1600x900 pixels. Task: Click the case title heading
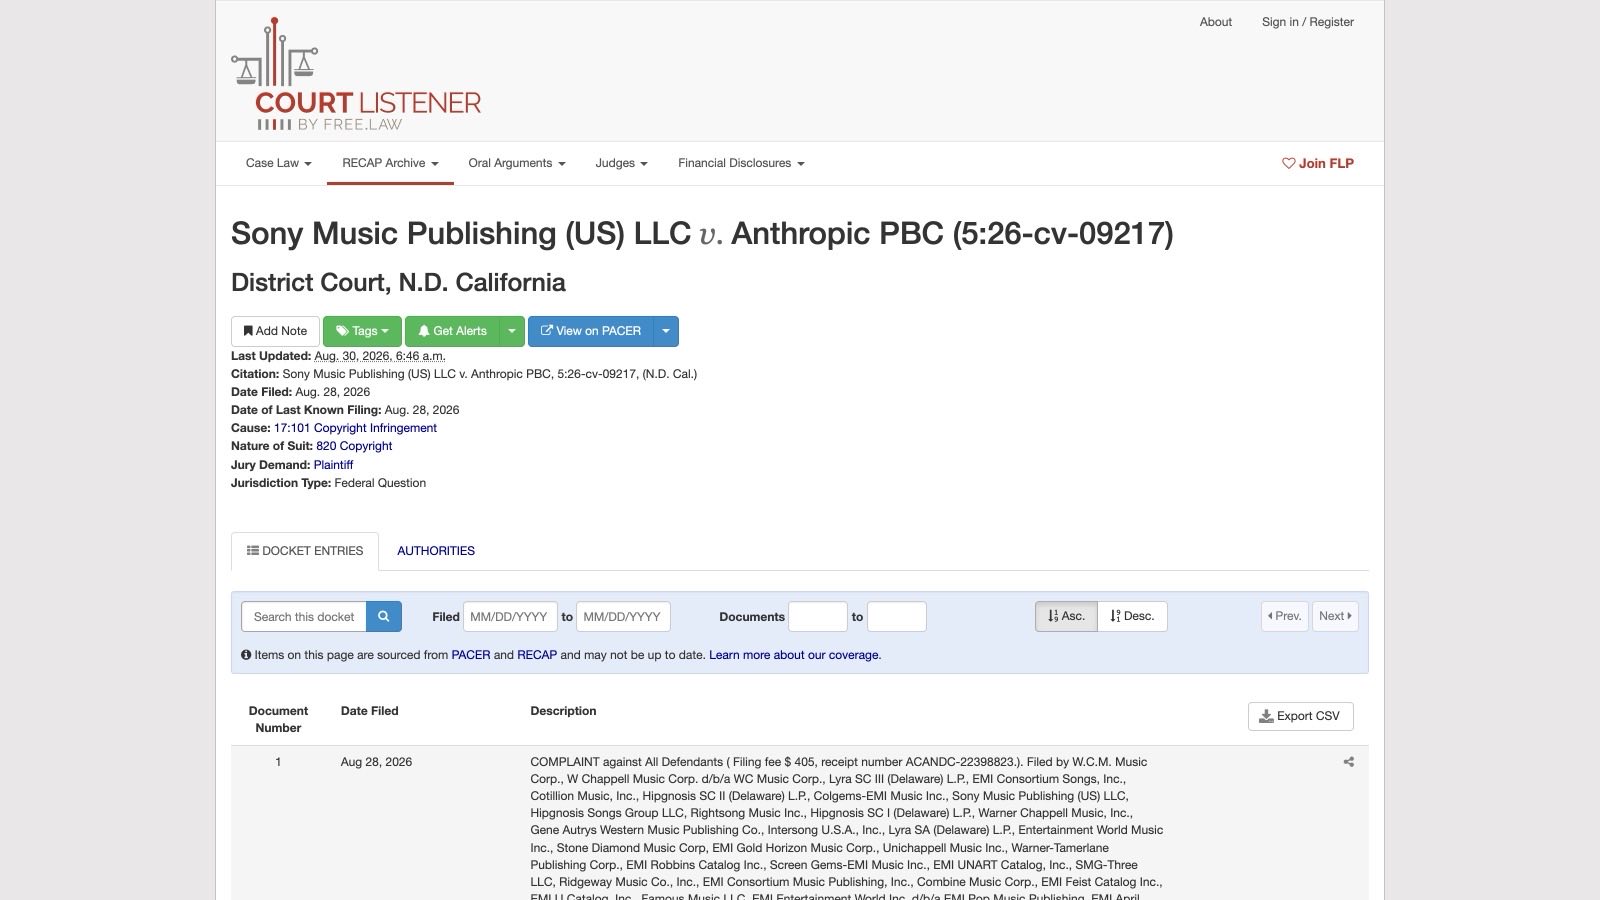(x=702, y=233)
